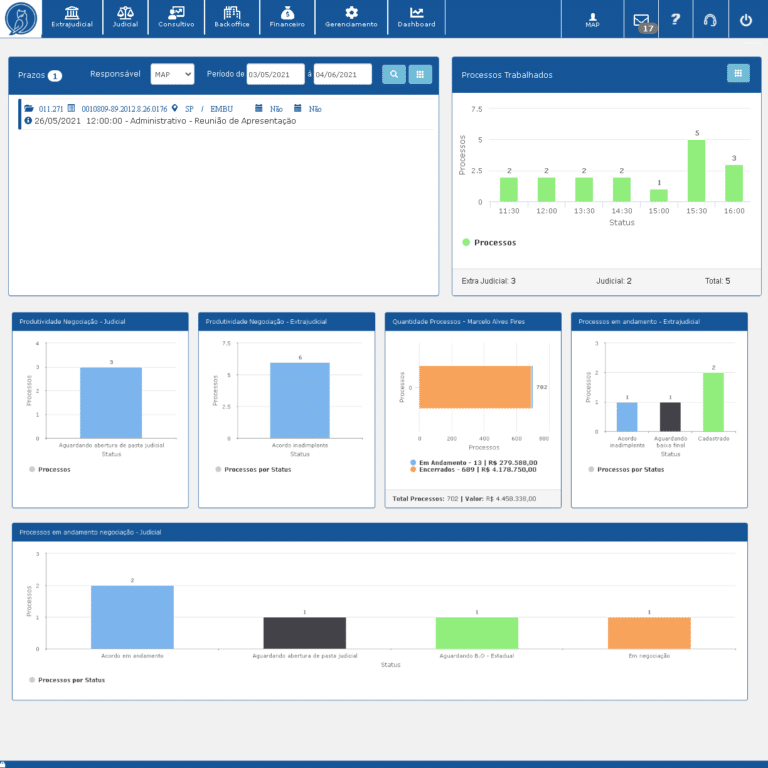Click the power logout icon
The height and width of the screenshot is (768, 768).
[745, 19]
